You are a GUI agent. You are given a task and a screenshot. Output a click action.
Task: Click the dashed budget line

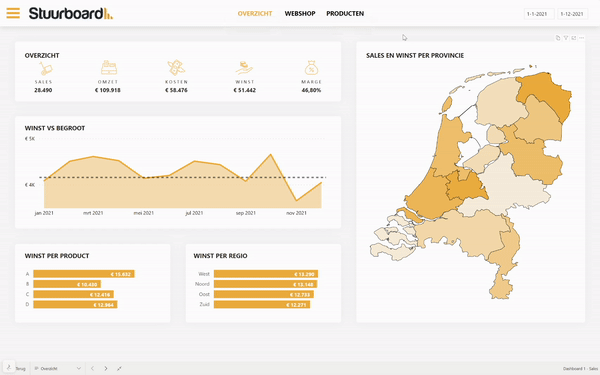pyautogui.click(x=183, y=178)
